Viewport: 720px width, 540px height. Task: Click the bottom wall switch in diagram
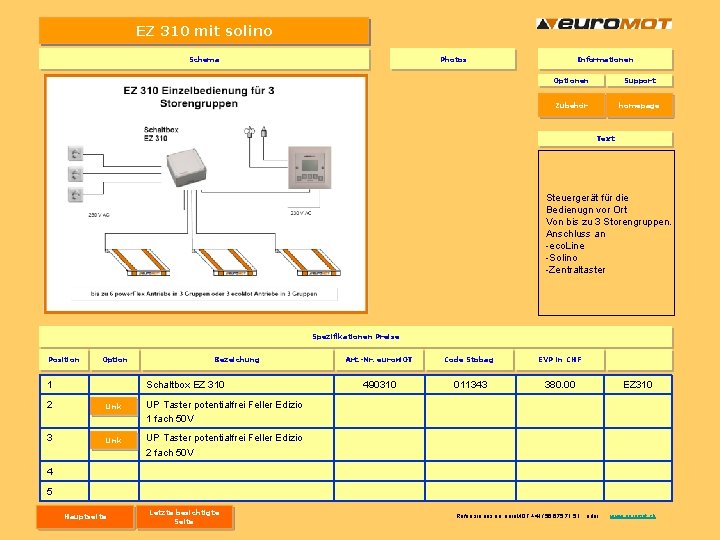point(75,195)
